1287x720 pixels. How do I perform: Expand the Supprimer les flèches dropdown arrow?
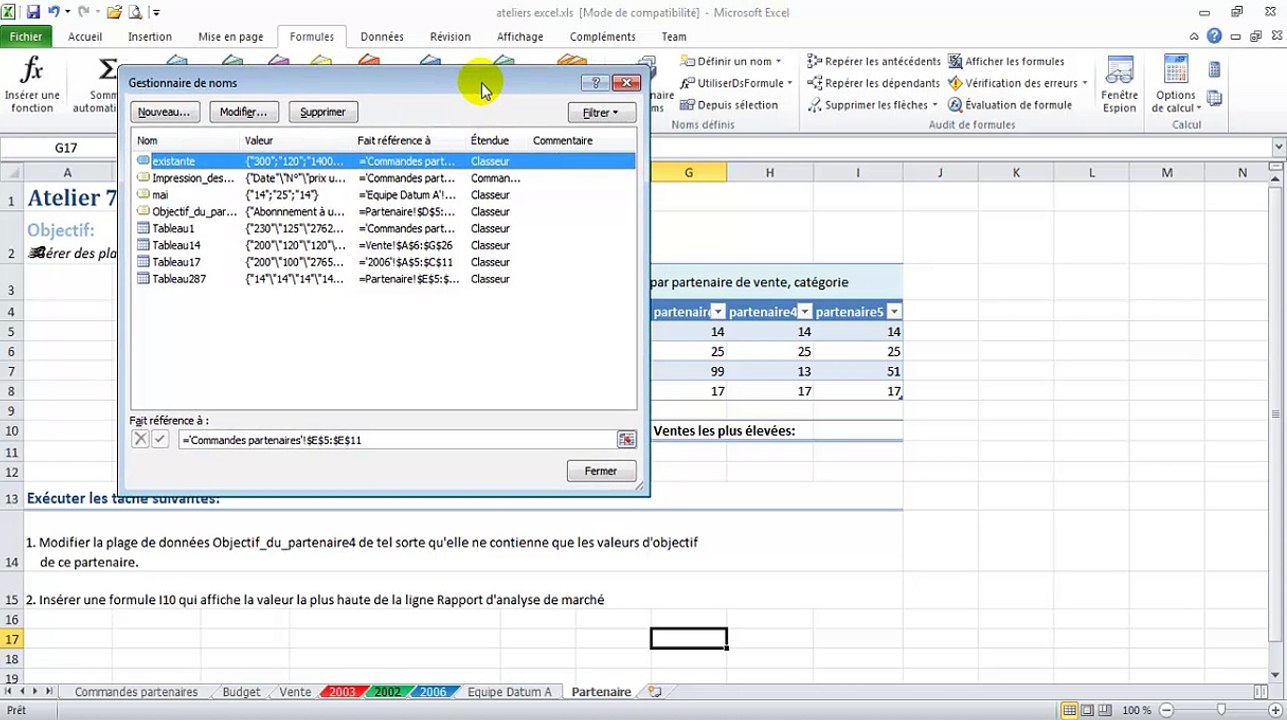pos(935,105)
